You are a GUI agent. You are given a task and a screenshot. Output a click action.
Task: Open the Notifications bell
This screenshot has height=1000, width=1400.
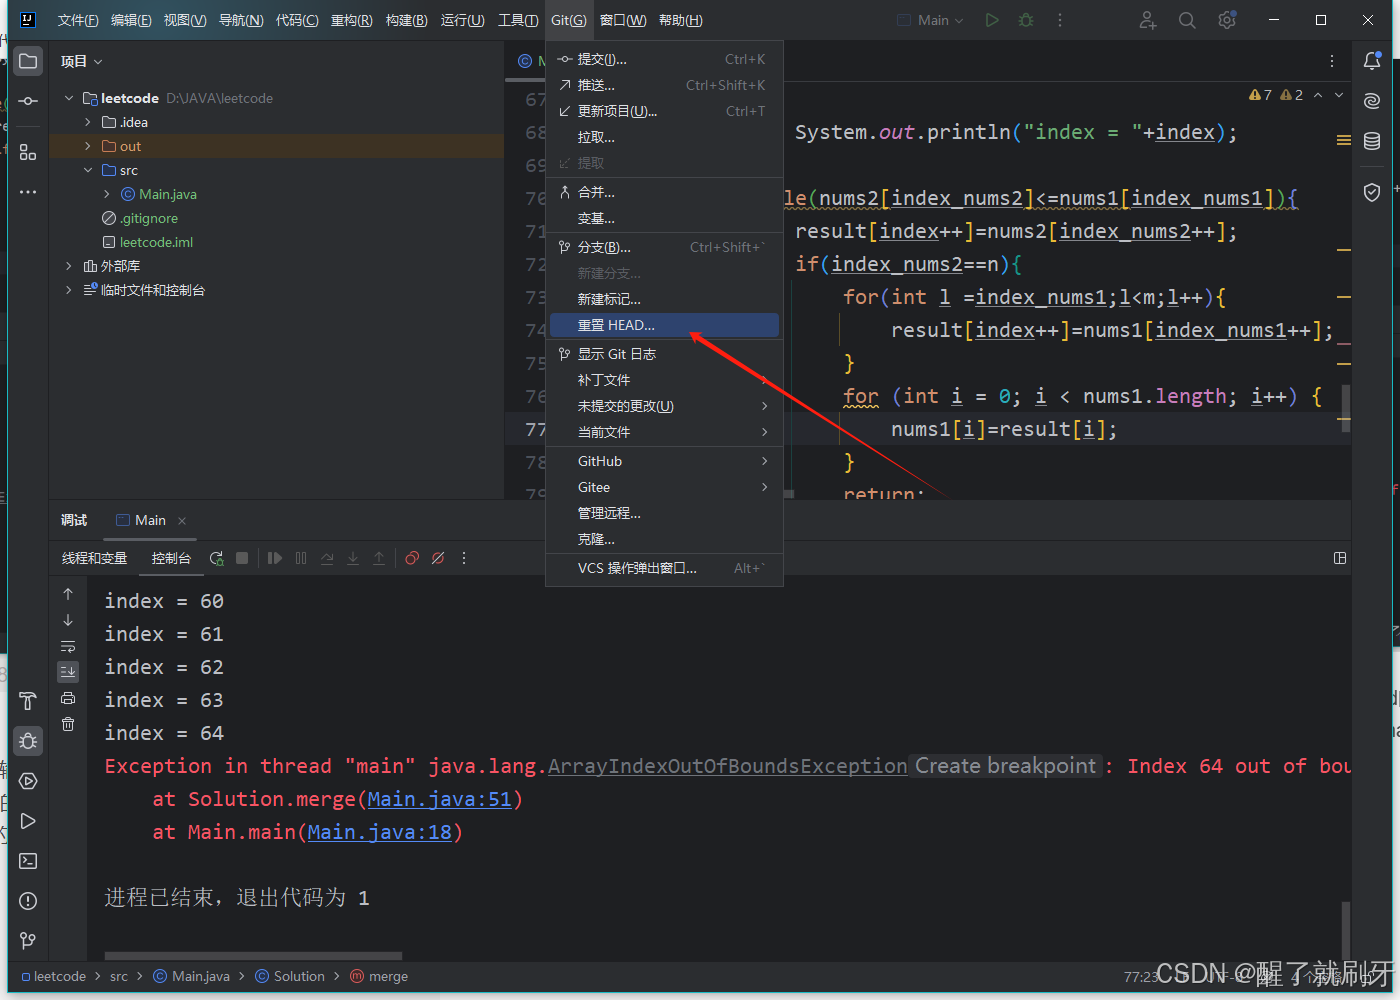pos(1372,61)
